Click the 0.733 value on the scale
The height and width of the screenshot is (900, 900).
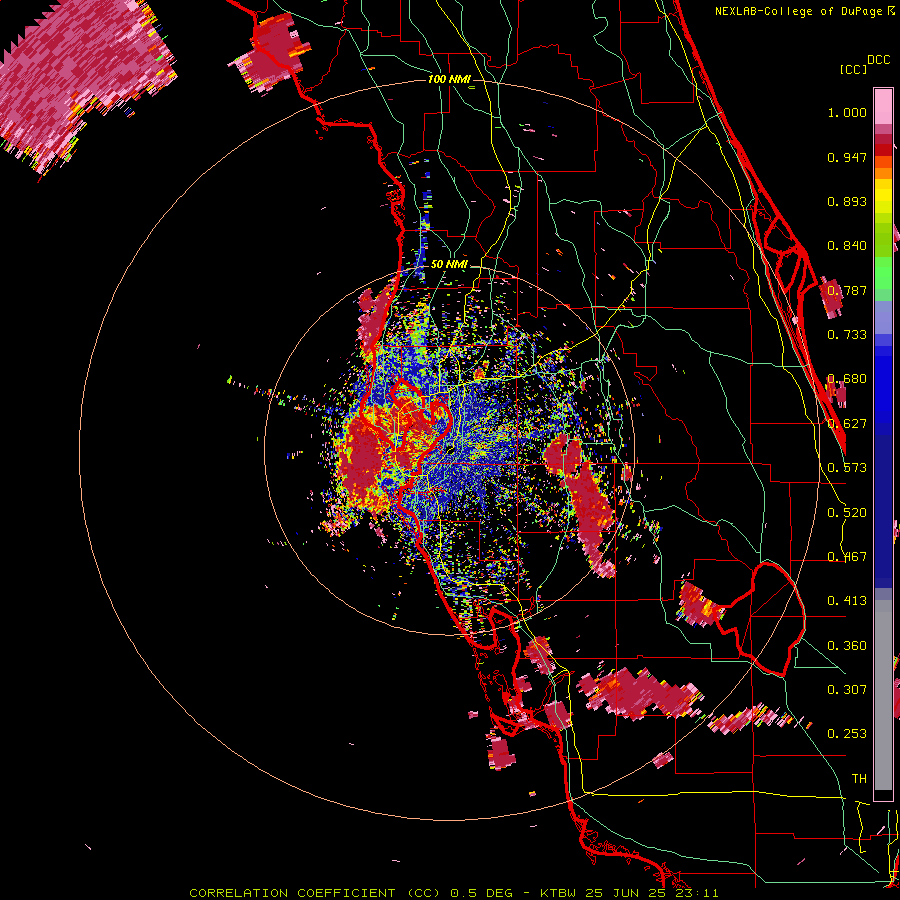point(847,335)
